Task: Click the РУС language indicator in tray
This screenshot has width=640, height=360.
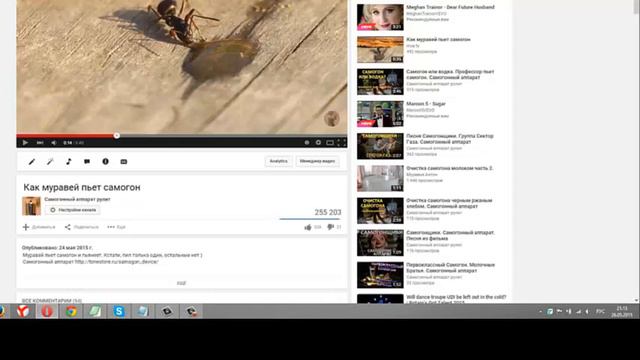Action: tap(600, 311)
